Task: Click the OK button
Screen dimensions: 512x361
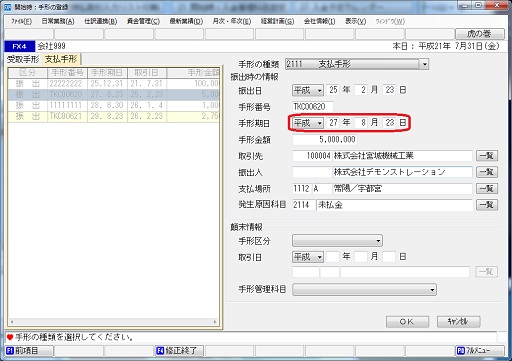Action: [407, 322]
